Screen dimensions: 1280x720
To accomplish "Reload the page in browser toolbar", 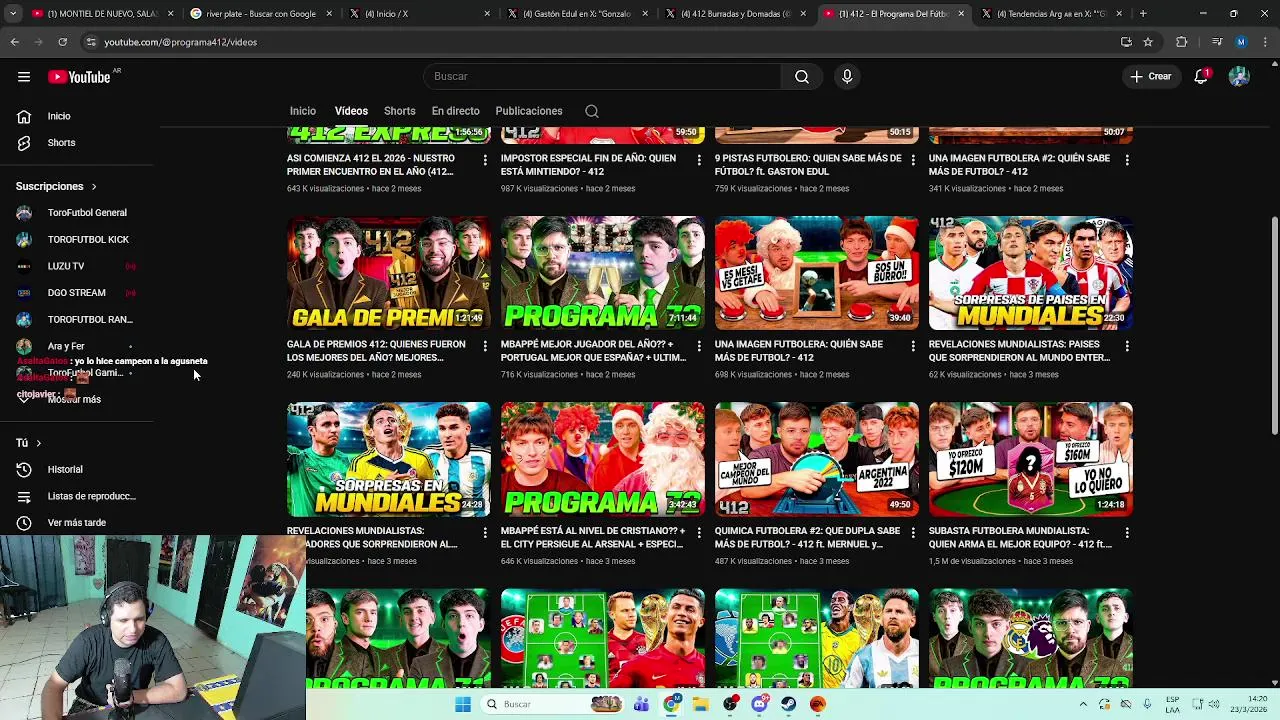I will [x=62, y=42].
